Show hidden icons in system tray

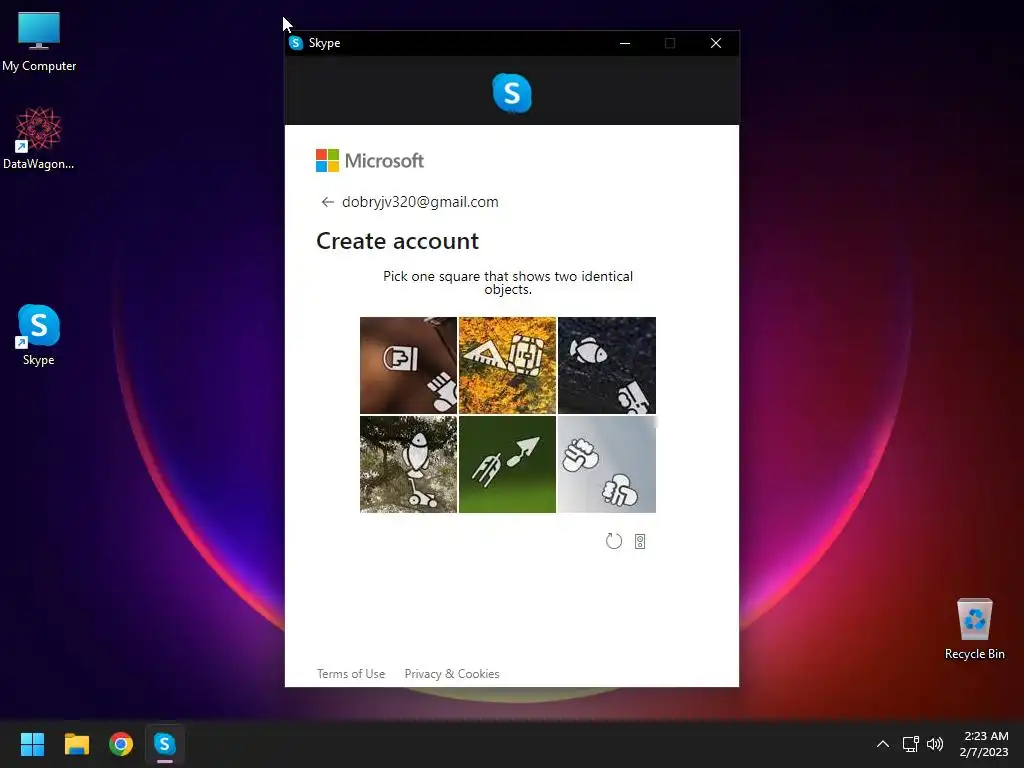pyautogui.click(x=882, y=744)
